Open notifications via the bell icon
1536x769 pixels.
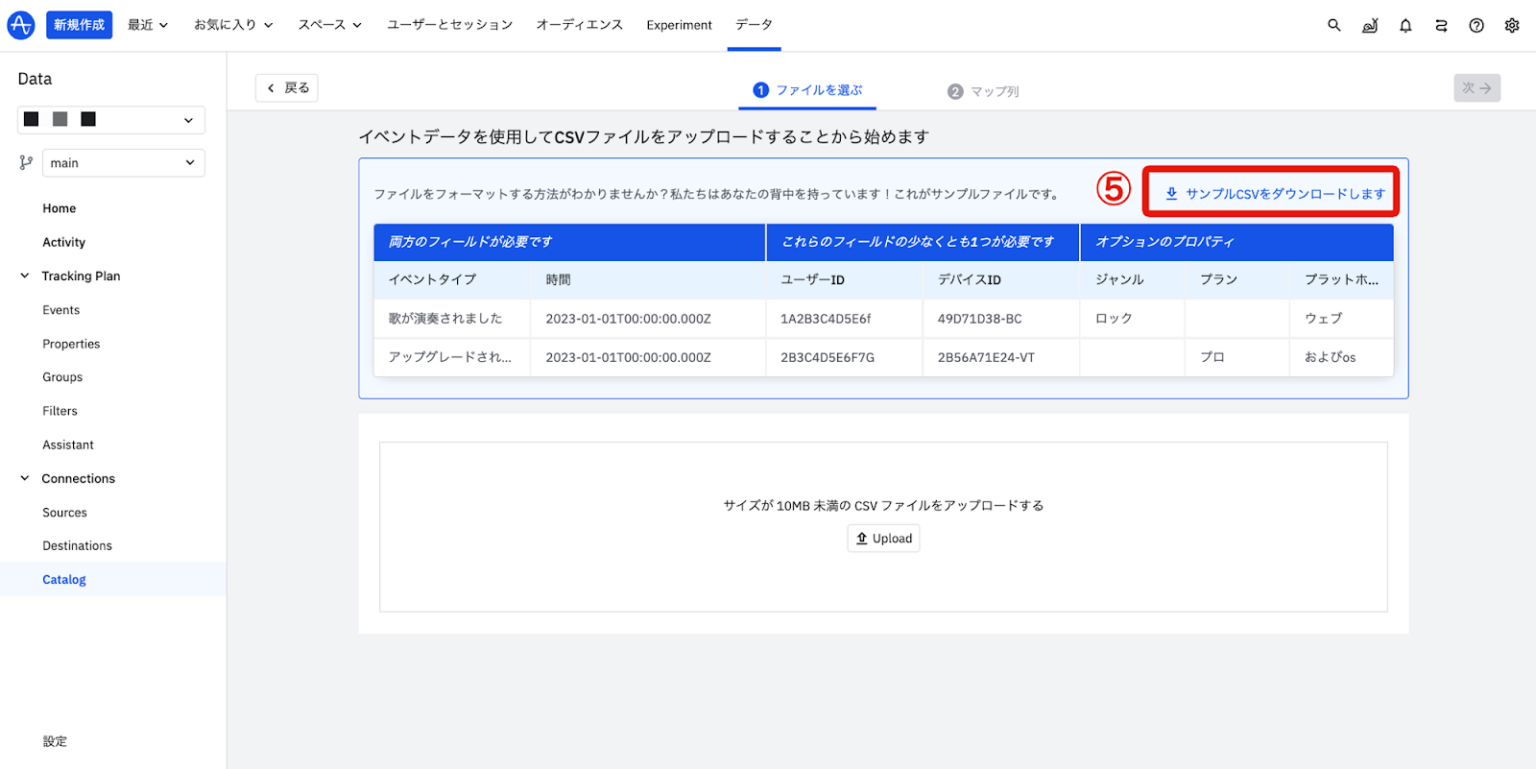(1405, 25)
